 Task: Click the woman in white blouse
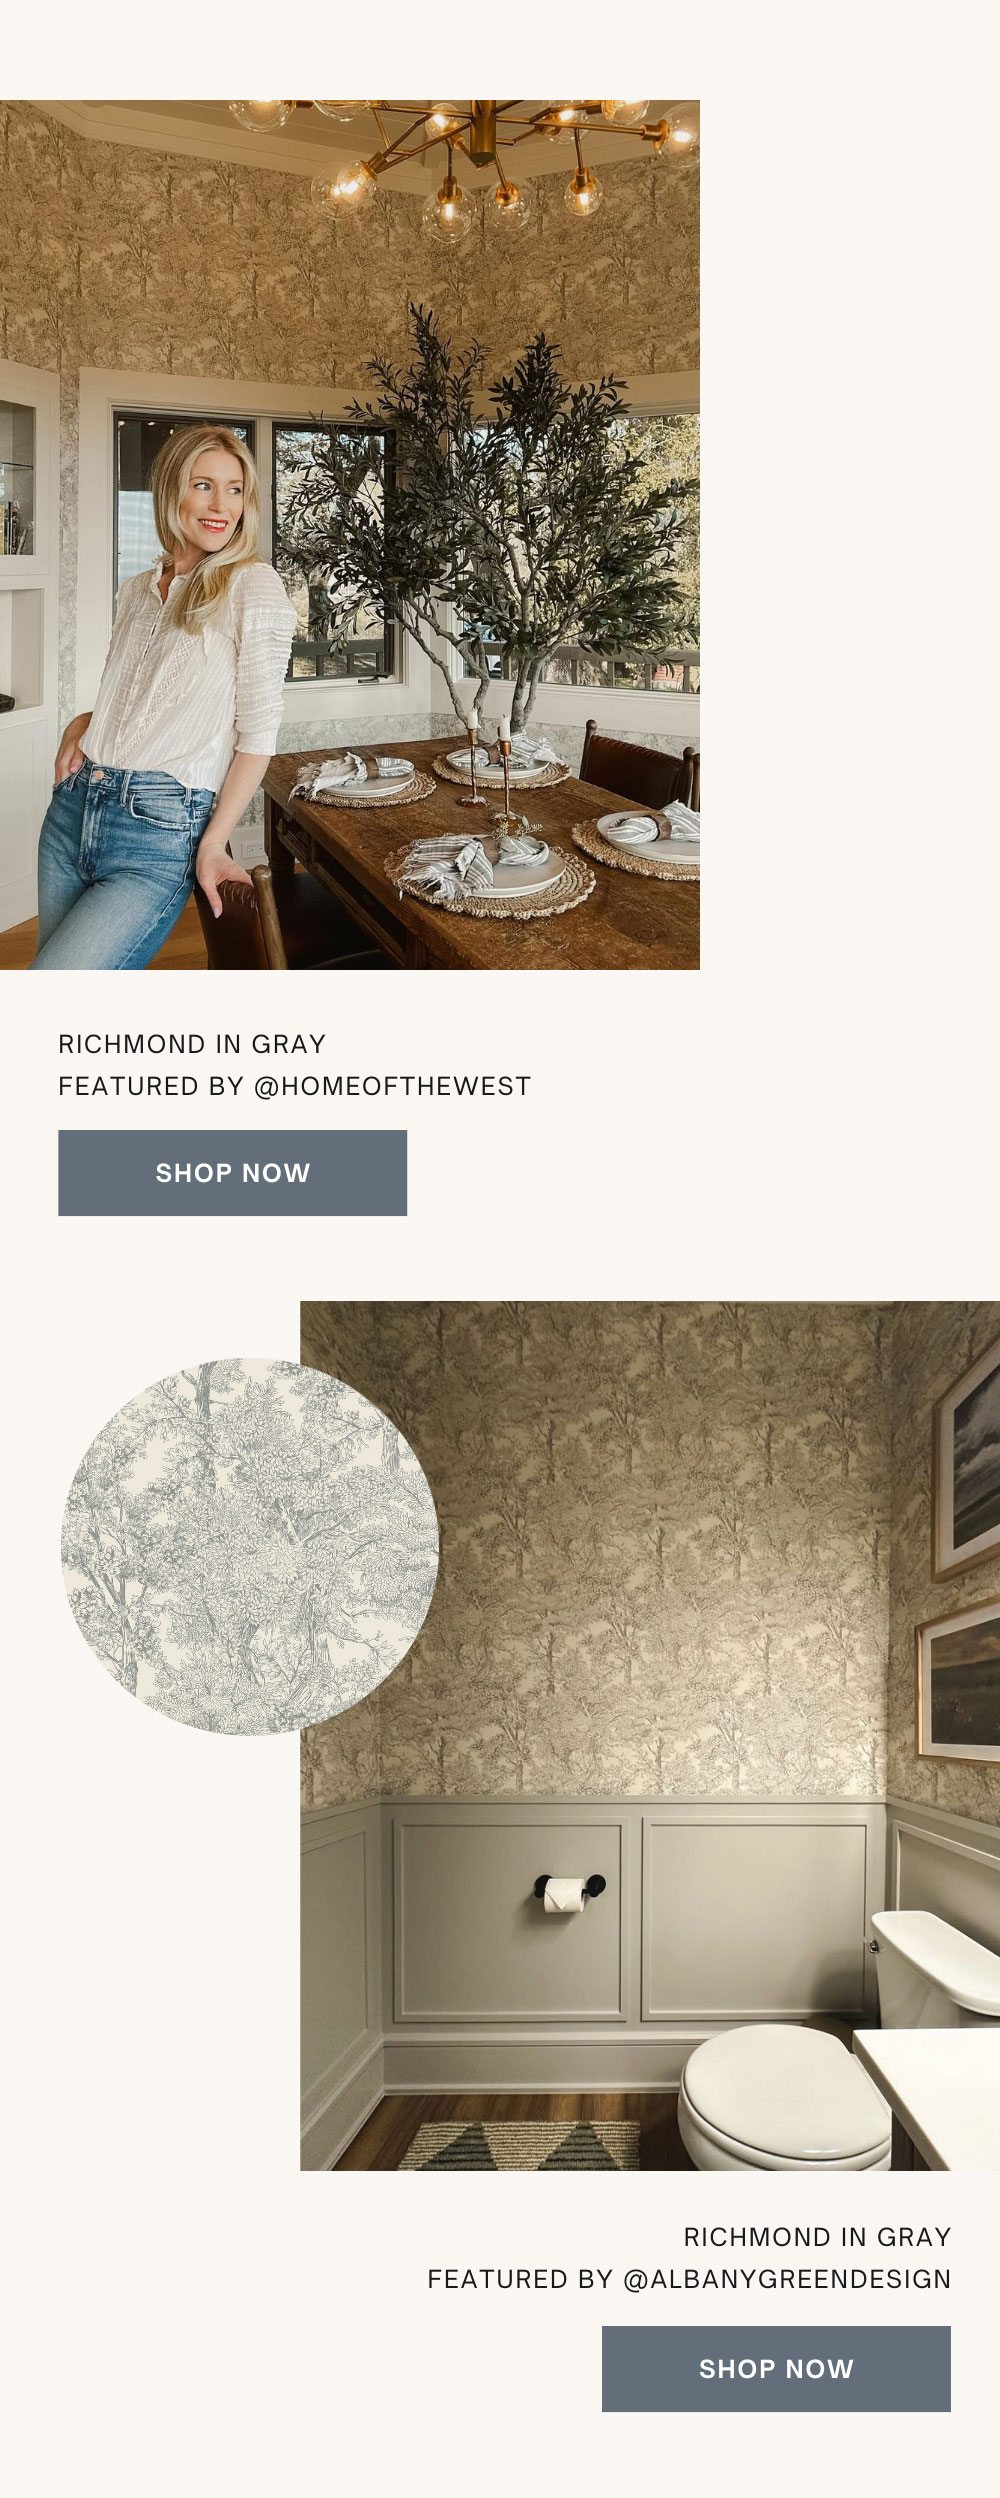coord(160,700)
